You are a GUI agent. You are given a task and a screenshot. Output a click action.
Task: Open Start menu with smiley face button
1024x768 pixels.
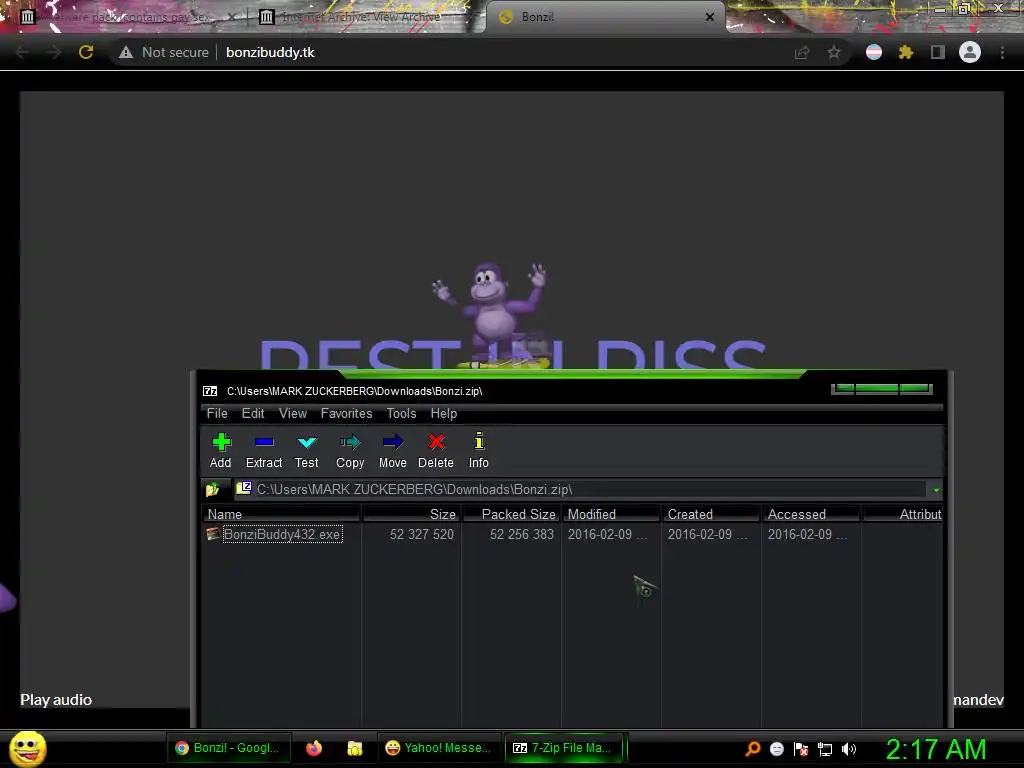tap(27, 748)
